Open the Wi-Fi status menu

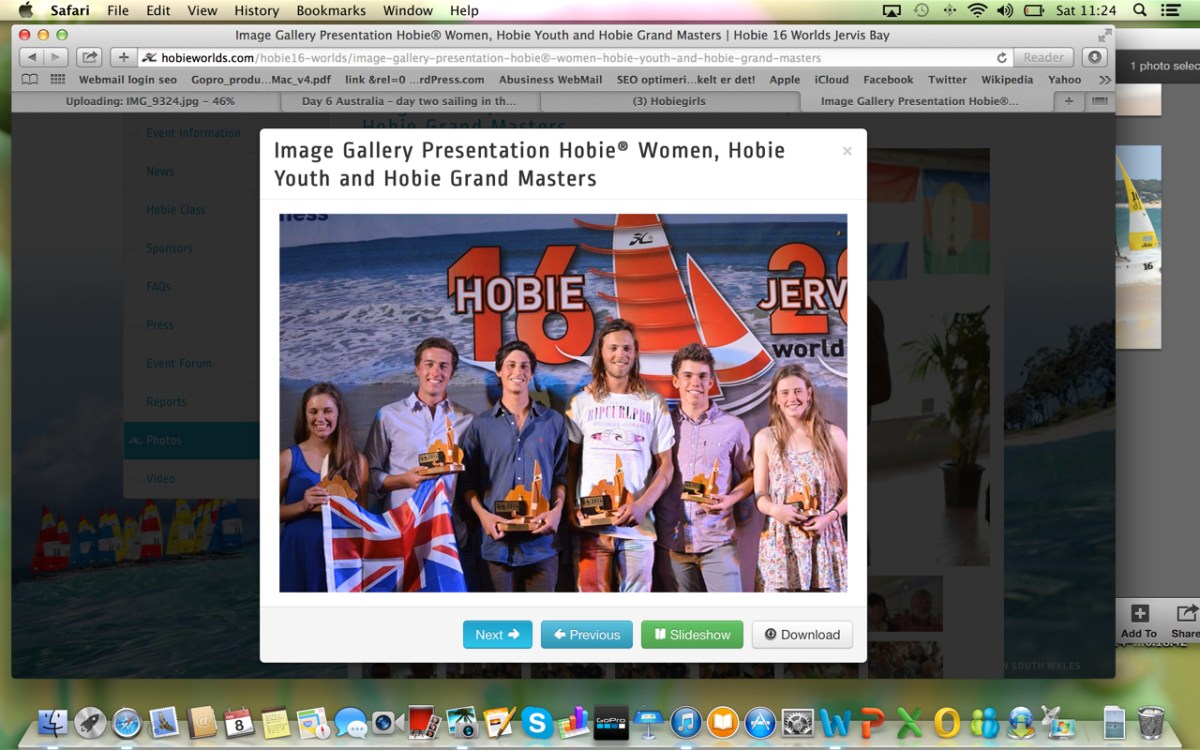(x=977, y=11)
